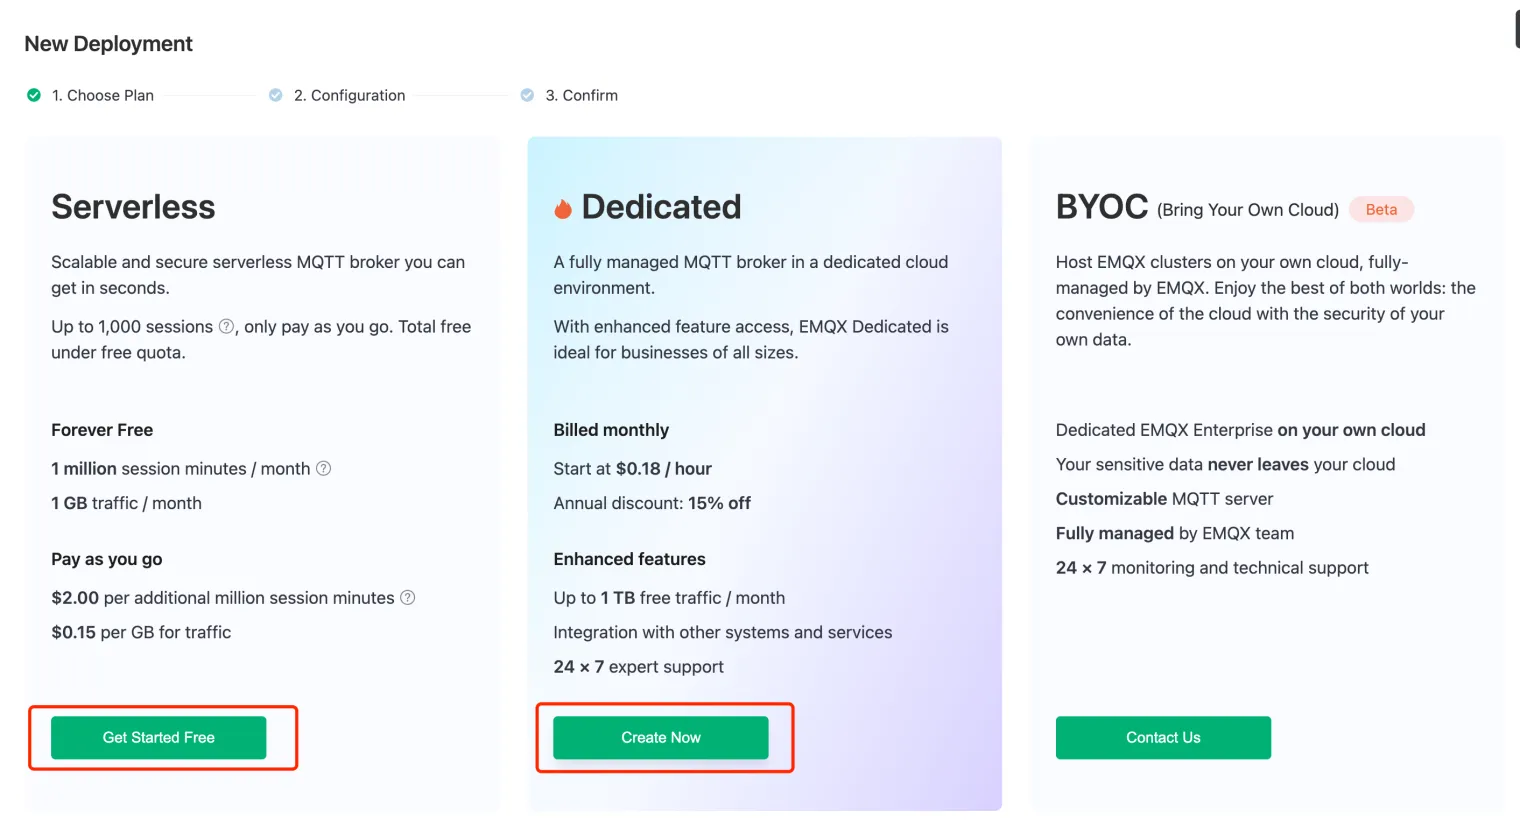Viewport: 1520px width, 832px height.
Task: Click the flame icon next to Dedicated
Action: coord(563,208)
